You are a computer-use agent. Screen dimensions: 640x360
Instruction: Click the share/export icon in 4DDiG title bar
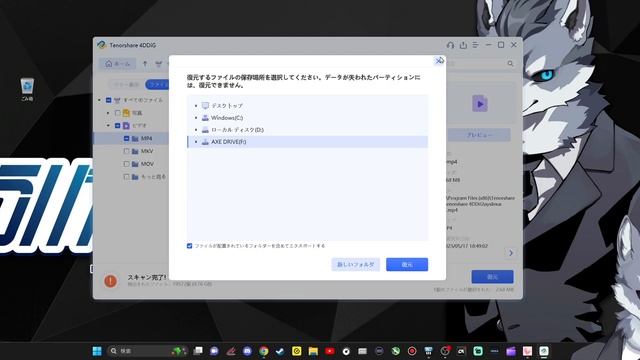pyautogui.click(x=463, y=45)
